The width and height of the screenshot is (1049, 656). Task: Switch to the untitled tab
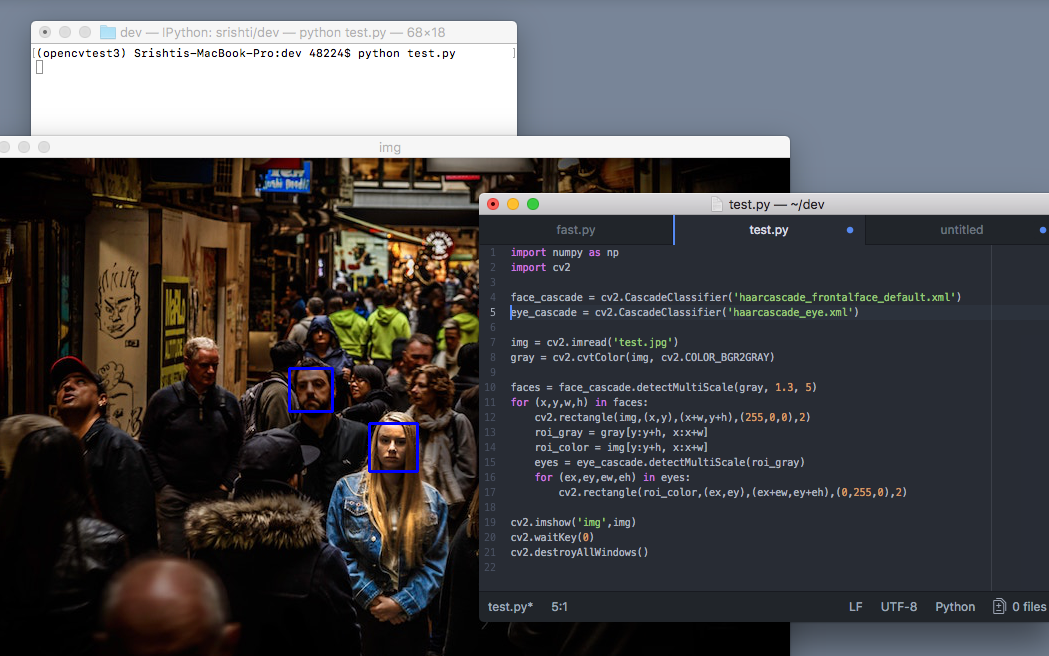point(961,230)
